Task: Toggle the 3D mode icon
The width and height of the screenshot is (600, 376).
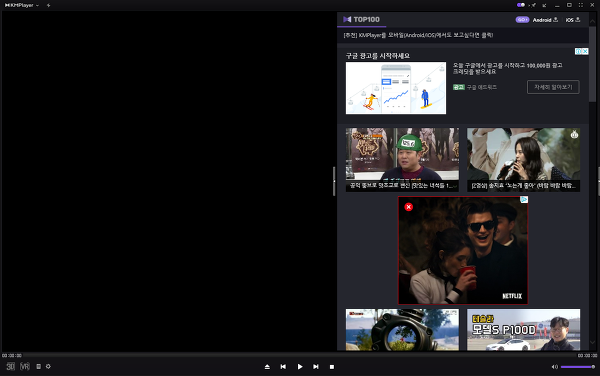Action: click(x=10, y=366)
